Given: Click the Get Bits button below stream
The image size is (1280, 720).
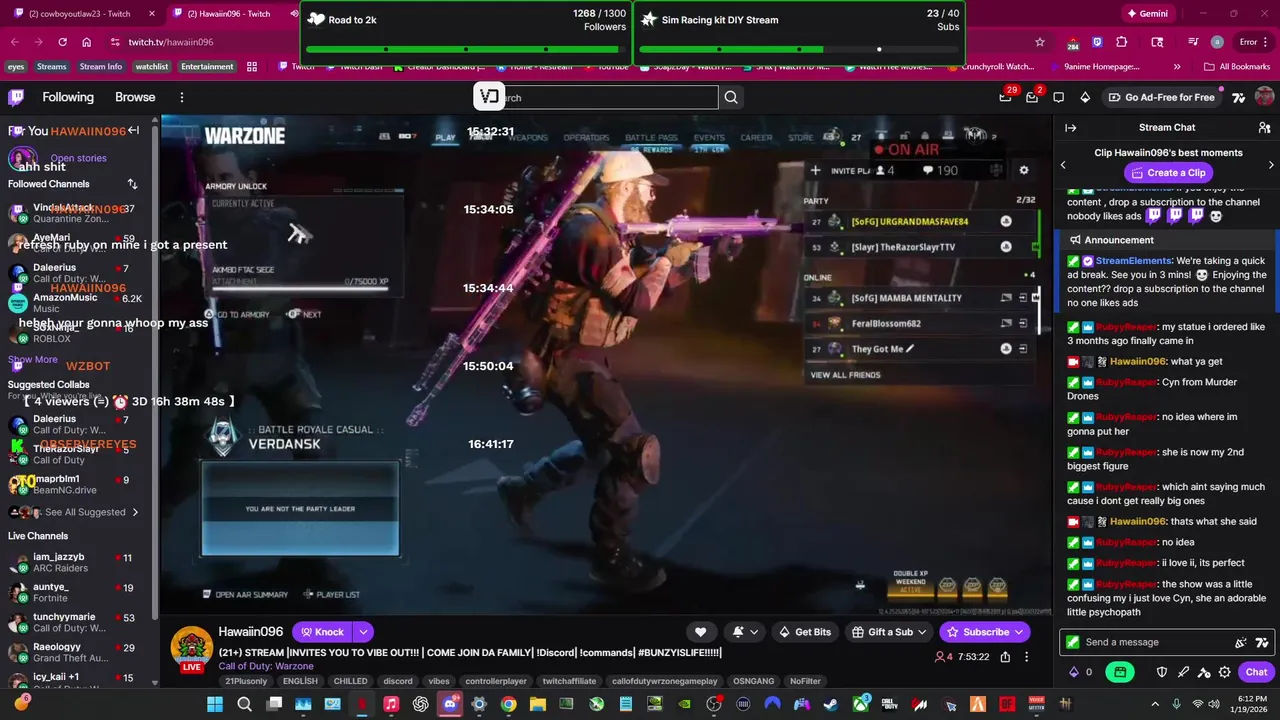Looking at the screenshot, I should pyautogui.click(x=805, y=632).
